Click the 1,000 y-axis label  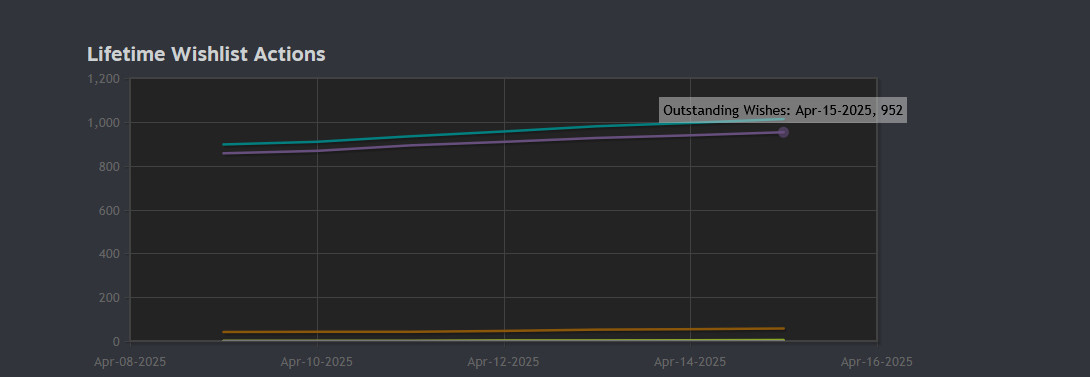pyautogui.click(x=104, y=122)
